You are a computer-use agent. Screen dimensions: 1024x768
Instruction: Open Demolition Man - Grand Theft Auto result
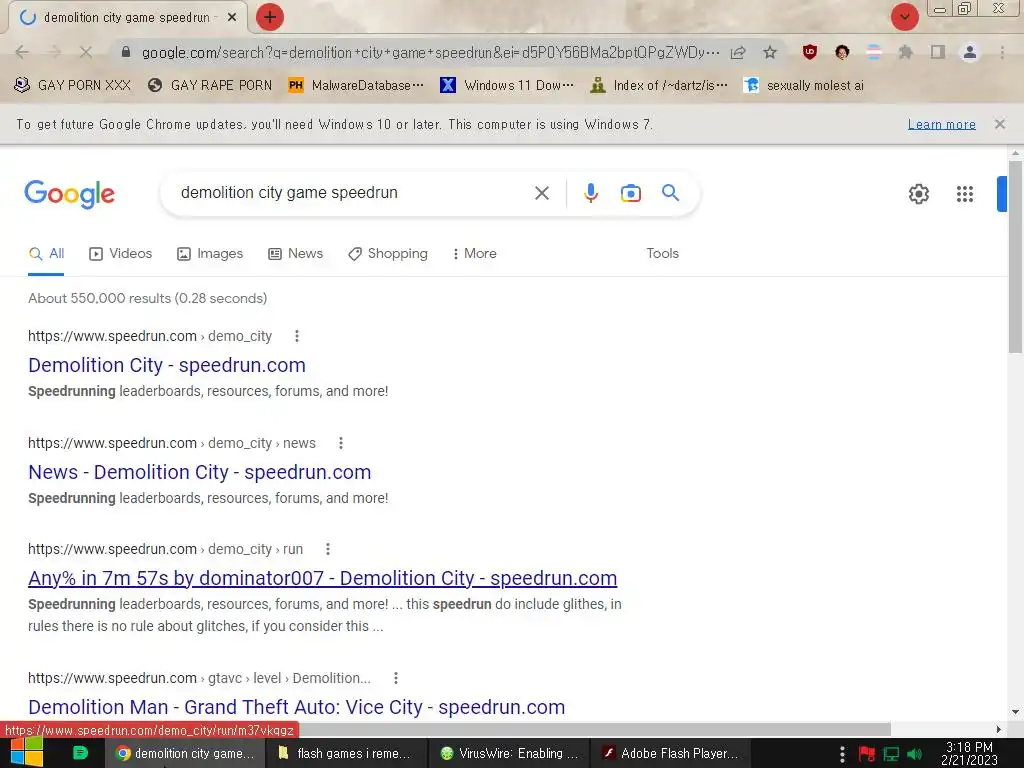pos(296,707)
